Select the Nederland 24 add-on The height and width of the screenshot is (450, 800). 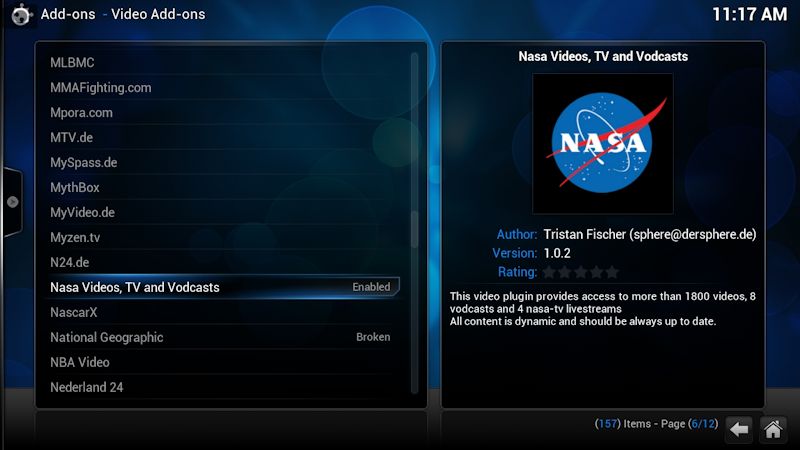(x=224, y=387)
